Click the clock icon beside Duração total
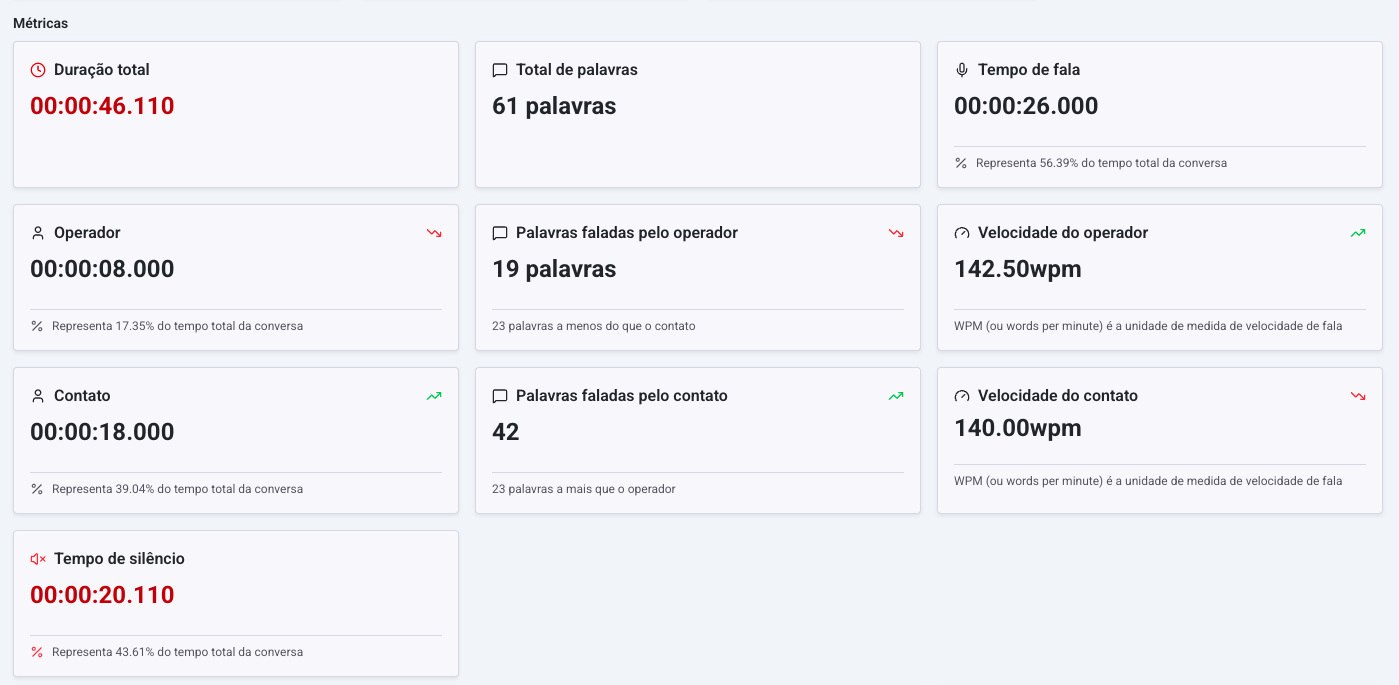 pos(38,70)
